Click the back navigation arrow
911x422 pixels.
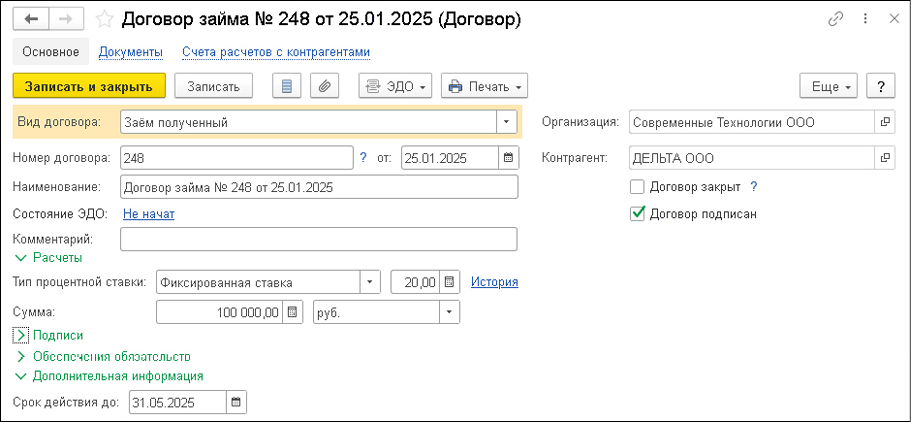pos(31,19)
